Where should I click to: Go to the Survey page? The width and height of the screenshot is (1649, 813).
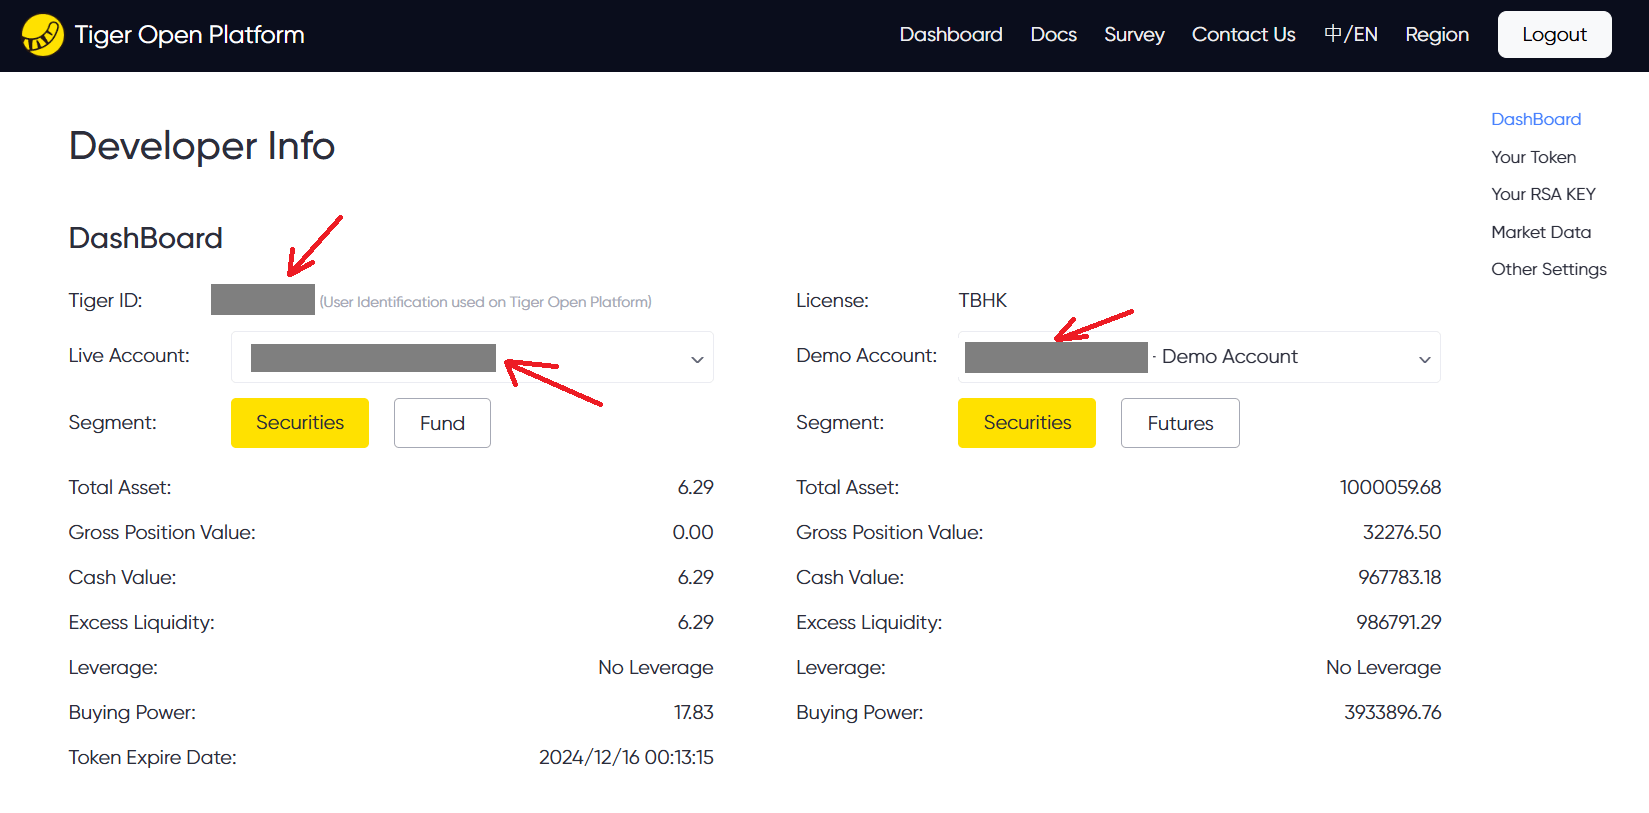tap(1134, 34)
